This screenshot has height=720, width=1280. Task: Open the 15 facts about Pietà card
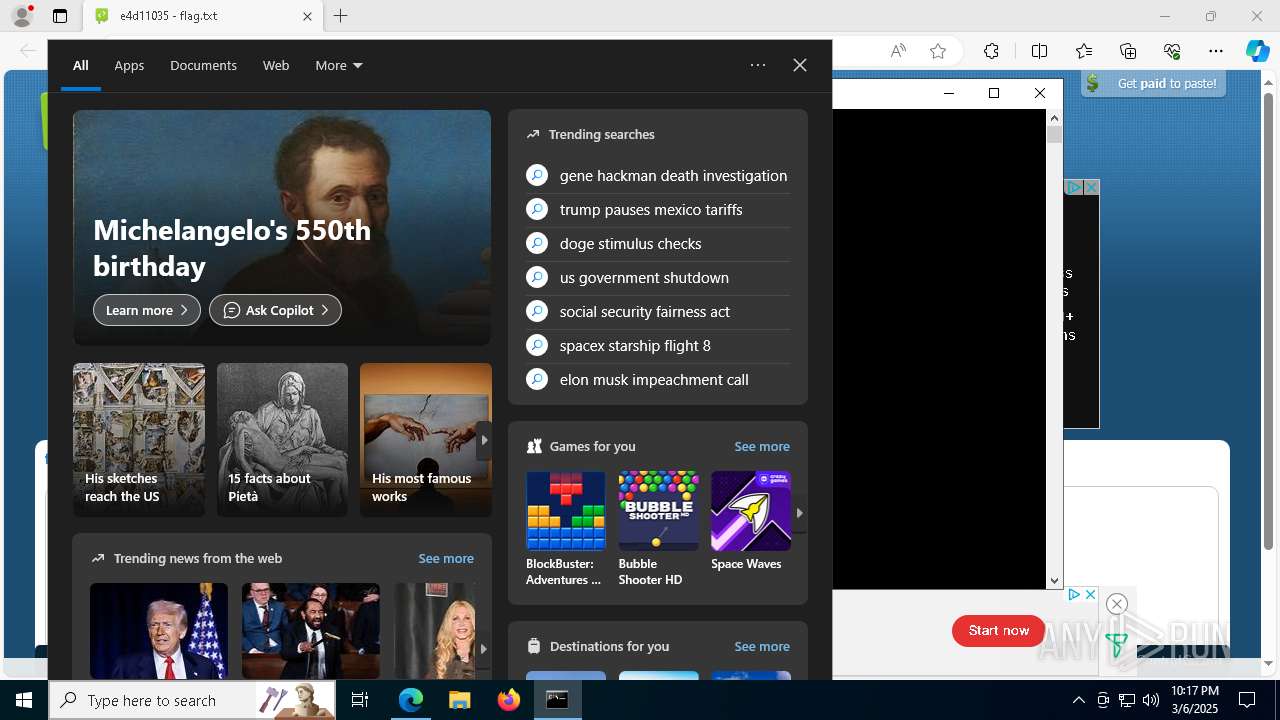click(282, 440)
